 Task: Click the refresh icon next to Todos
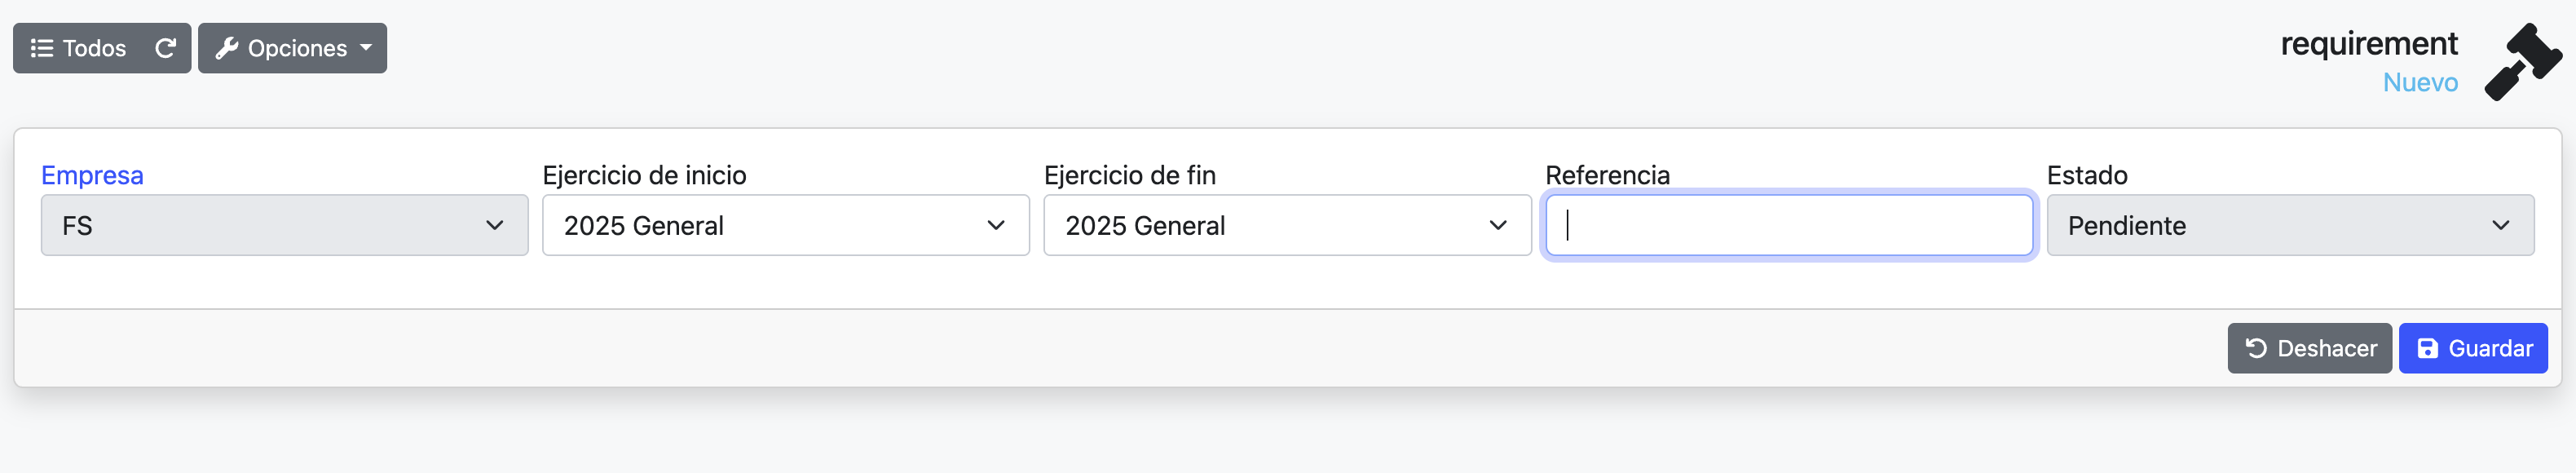pyautogui.click(x=166, y=47)
